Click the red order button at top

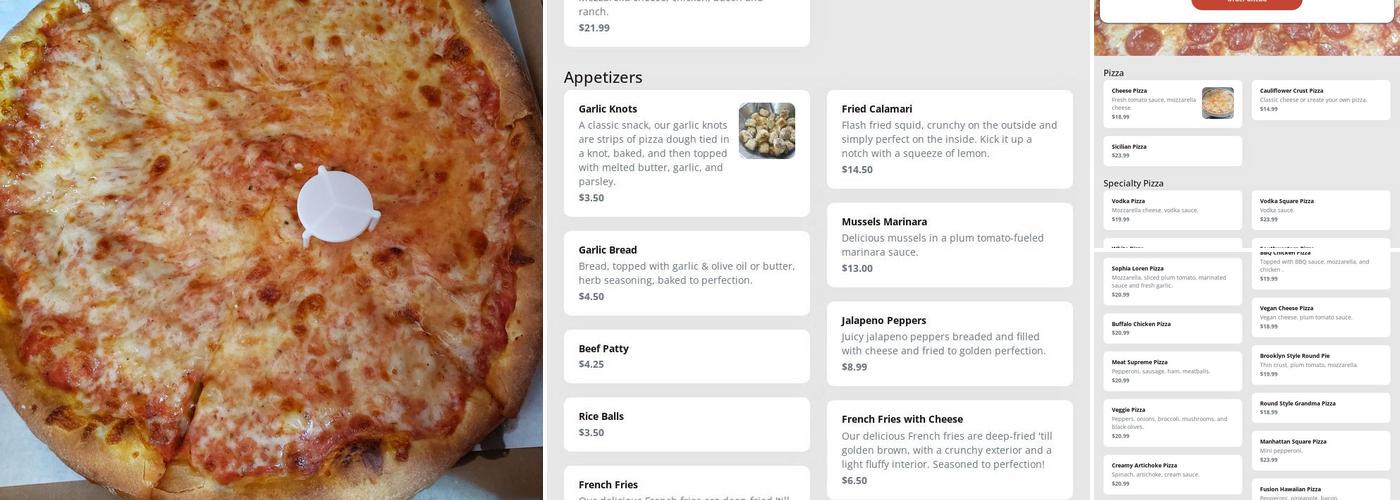click(1246, 3)
